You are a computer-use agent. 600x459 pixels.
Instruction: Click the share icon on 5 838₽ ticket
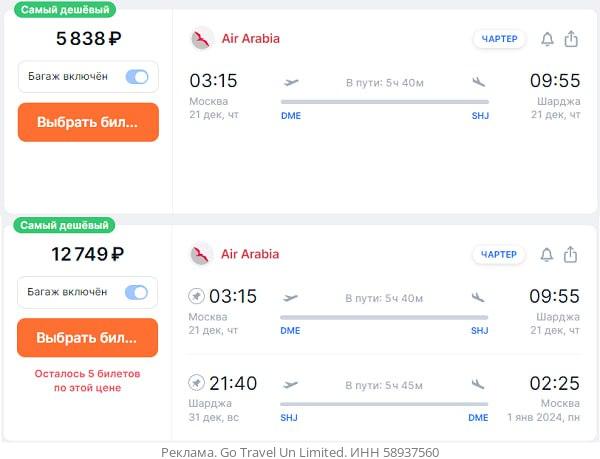pos(571,39)
